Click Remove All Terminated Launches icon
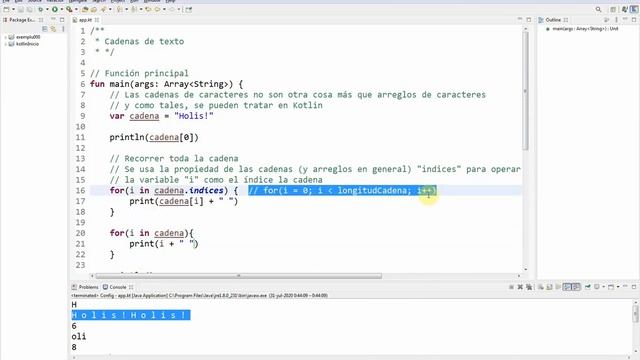 (x=529, y=287)
